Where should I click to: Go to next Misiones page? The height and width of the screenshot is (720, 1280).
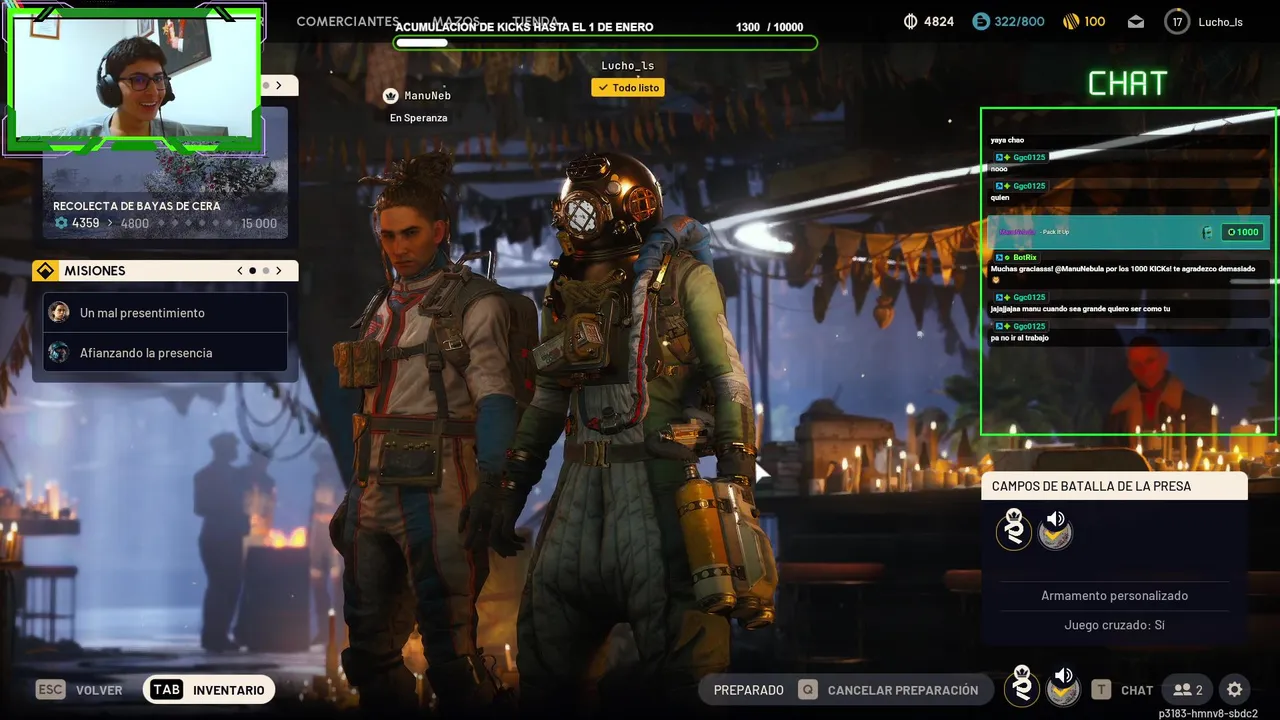[x=279, y=271]
